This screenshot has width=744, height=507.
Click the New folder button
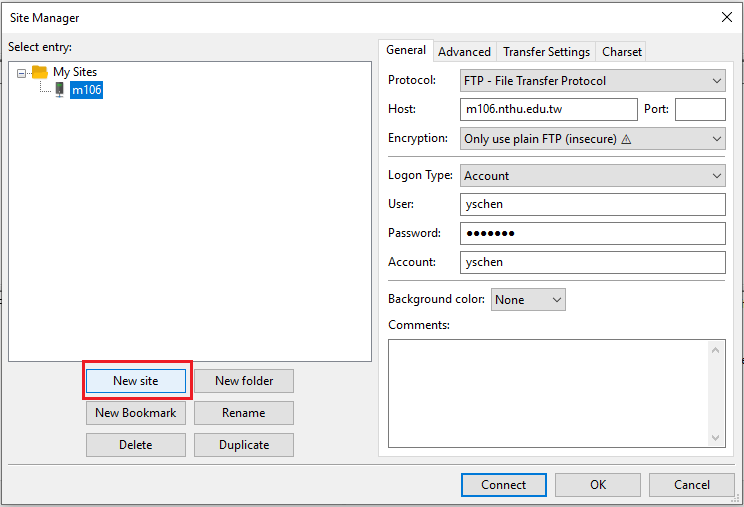tap(244, 381)
